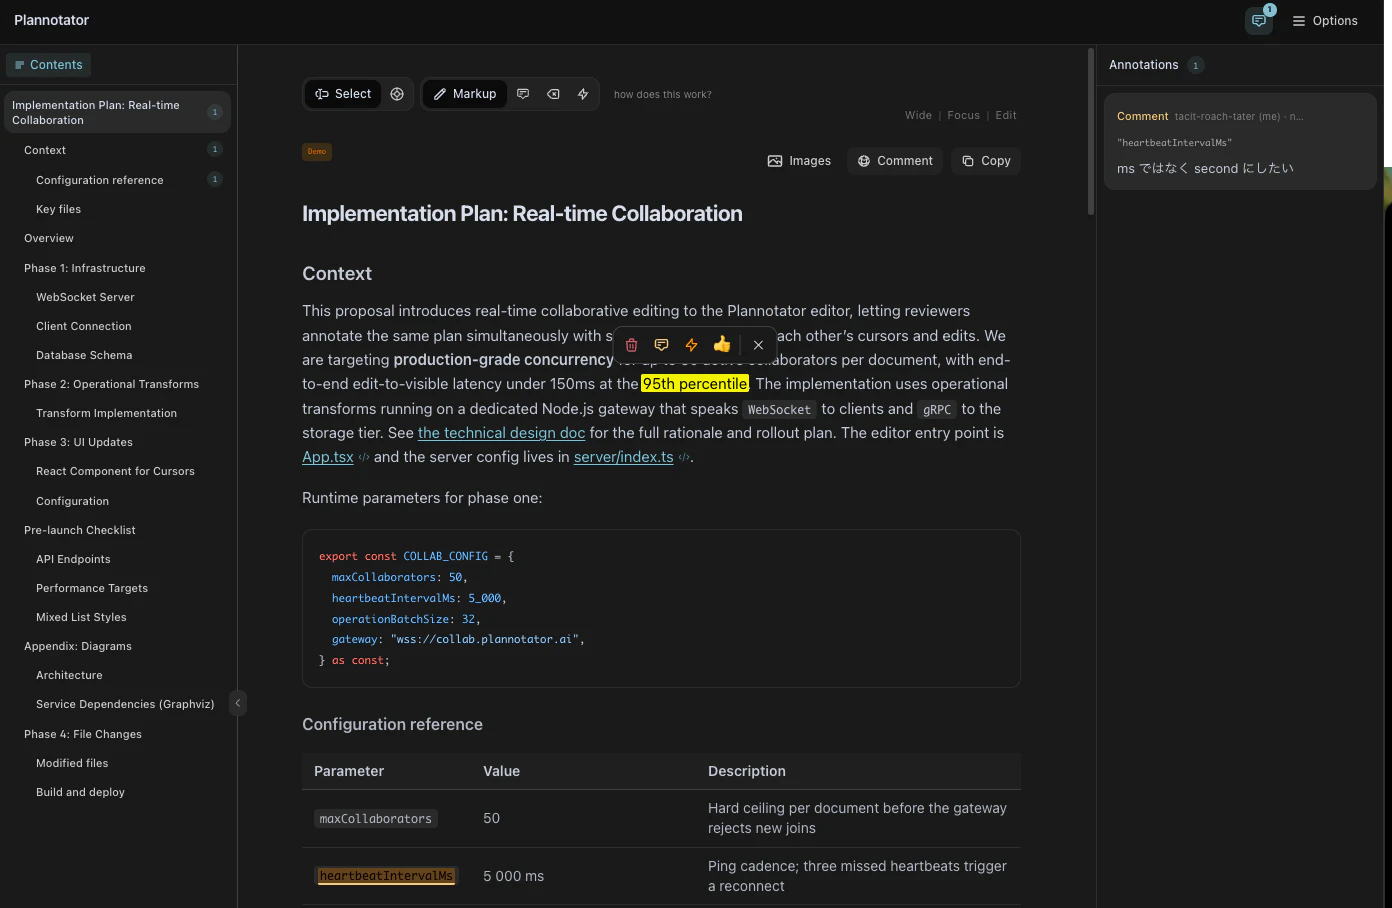1392x908 pixels.
Task: Select Implementation Plan: Real-time Collaboration contents entry
Action: click(x=118, y=112)
